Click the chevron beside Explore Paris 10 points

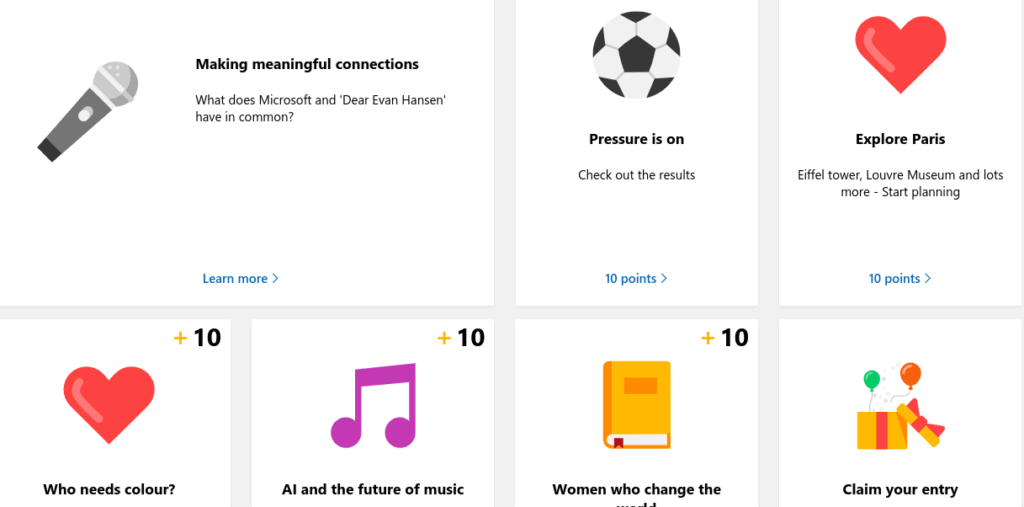click(927, 278)
